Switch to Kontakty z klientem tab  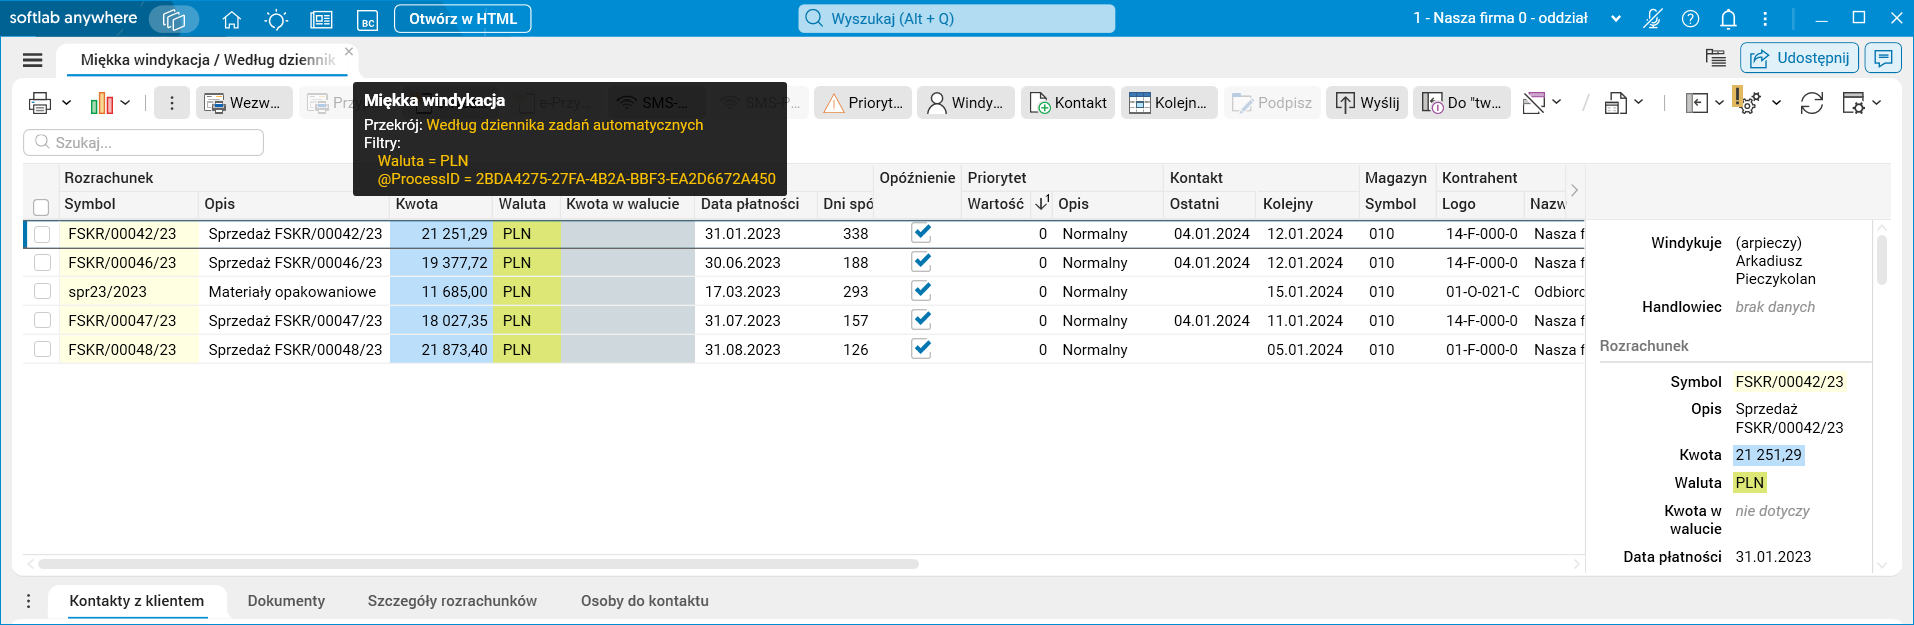click(137, 601)
